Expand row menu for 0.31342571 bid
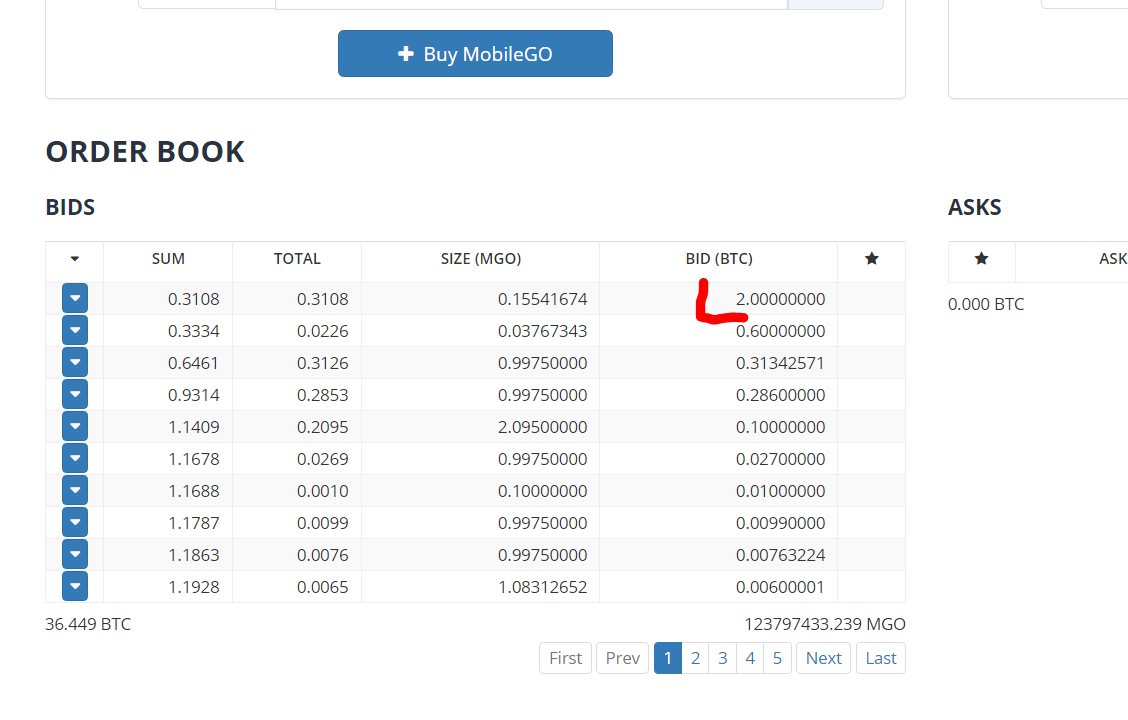This screenshot has width=1128, height=720. [75, 362]
